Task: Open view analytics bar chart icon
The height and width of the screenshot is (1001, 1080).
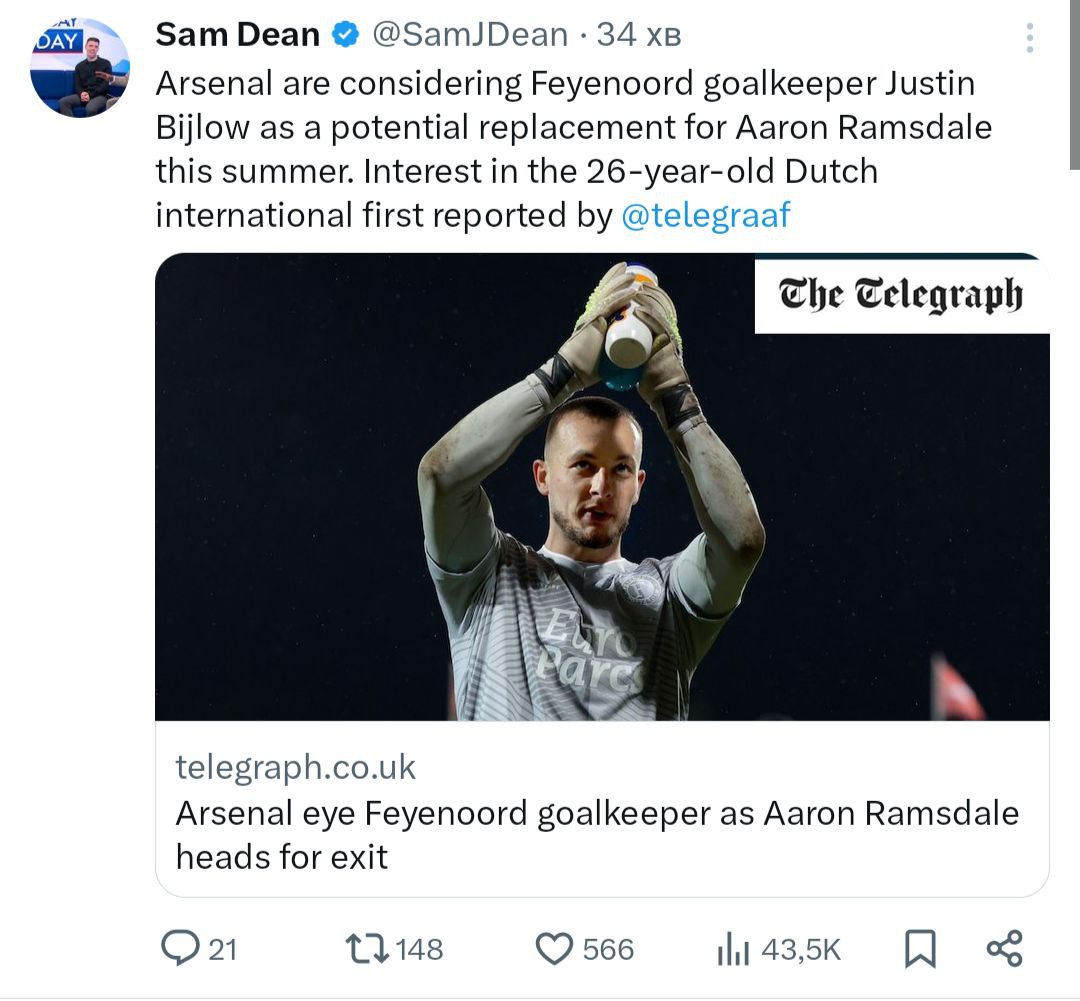Action: pos(732,950)
